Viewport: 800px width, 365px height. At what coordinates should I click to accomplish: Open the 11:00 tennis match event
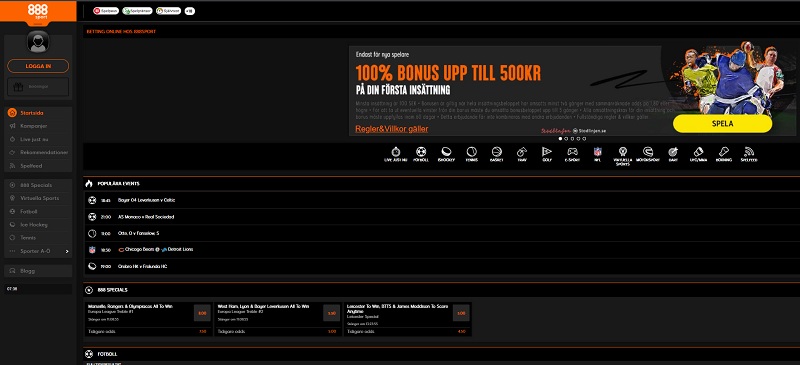(441, 233)
